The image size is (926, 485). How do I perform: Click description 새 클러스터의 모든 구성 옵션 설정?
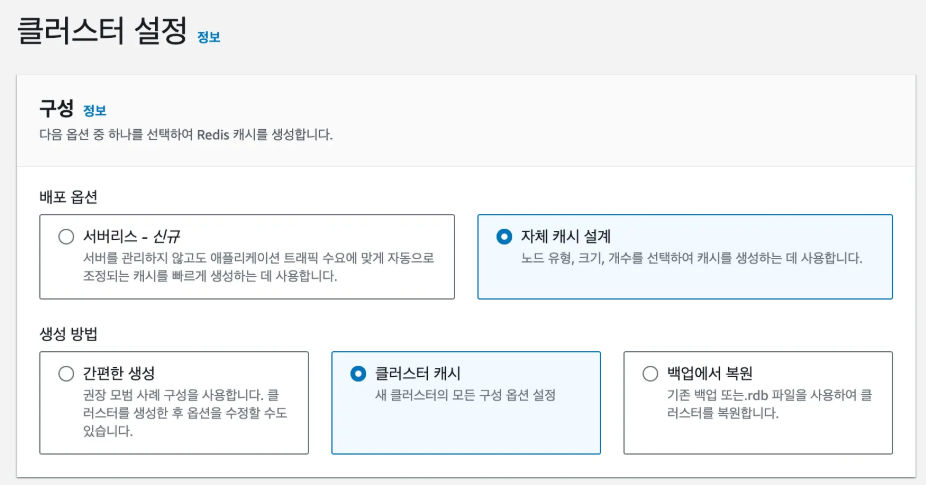(465, 395)
